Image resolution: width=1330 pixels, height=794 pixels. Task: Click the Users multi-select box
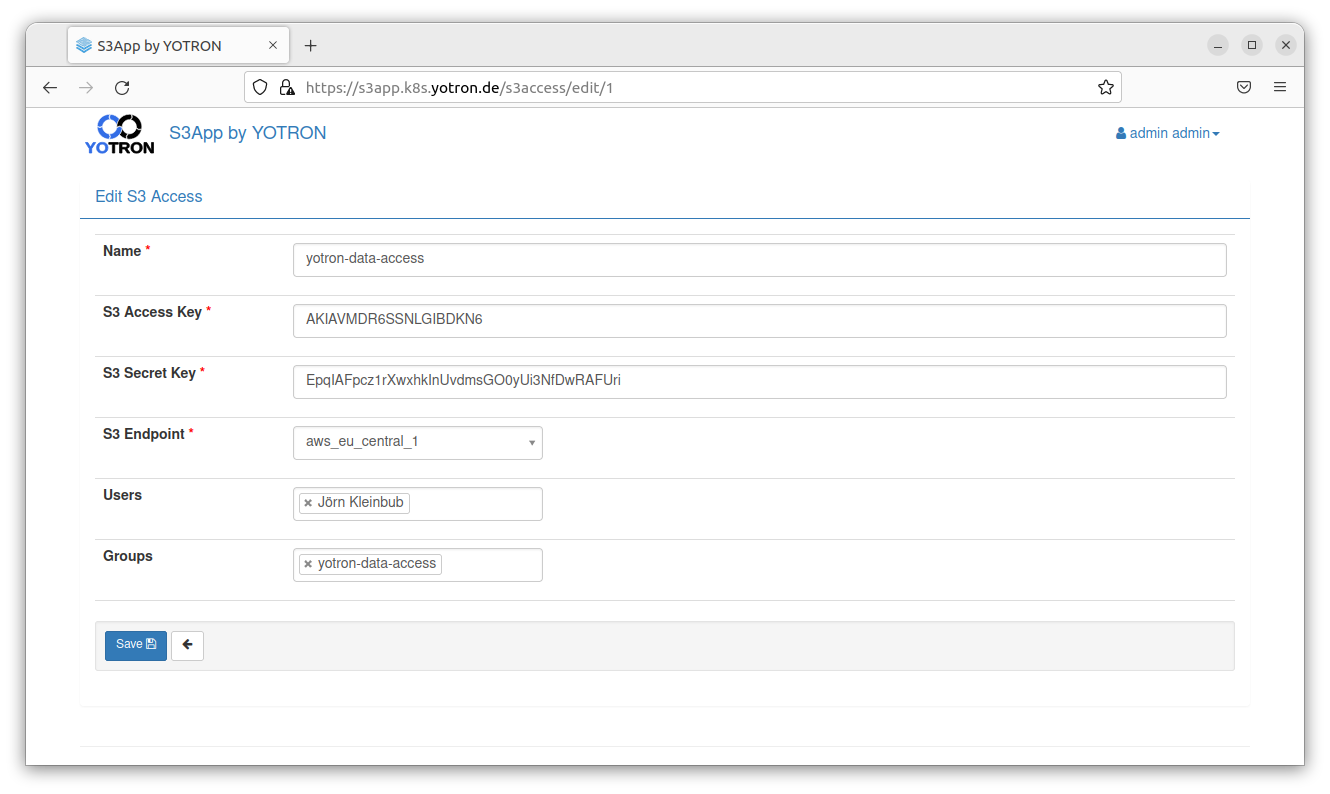[x=418, y=504]
